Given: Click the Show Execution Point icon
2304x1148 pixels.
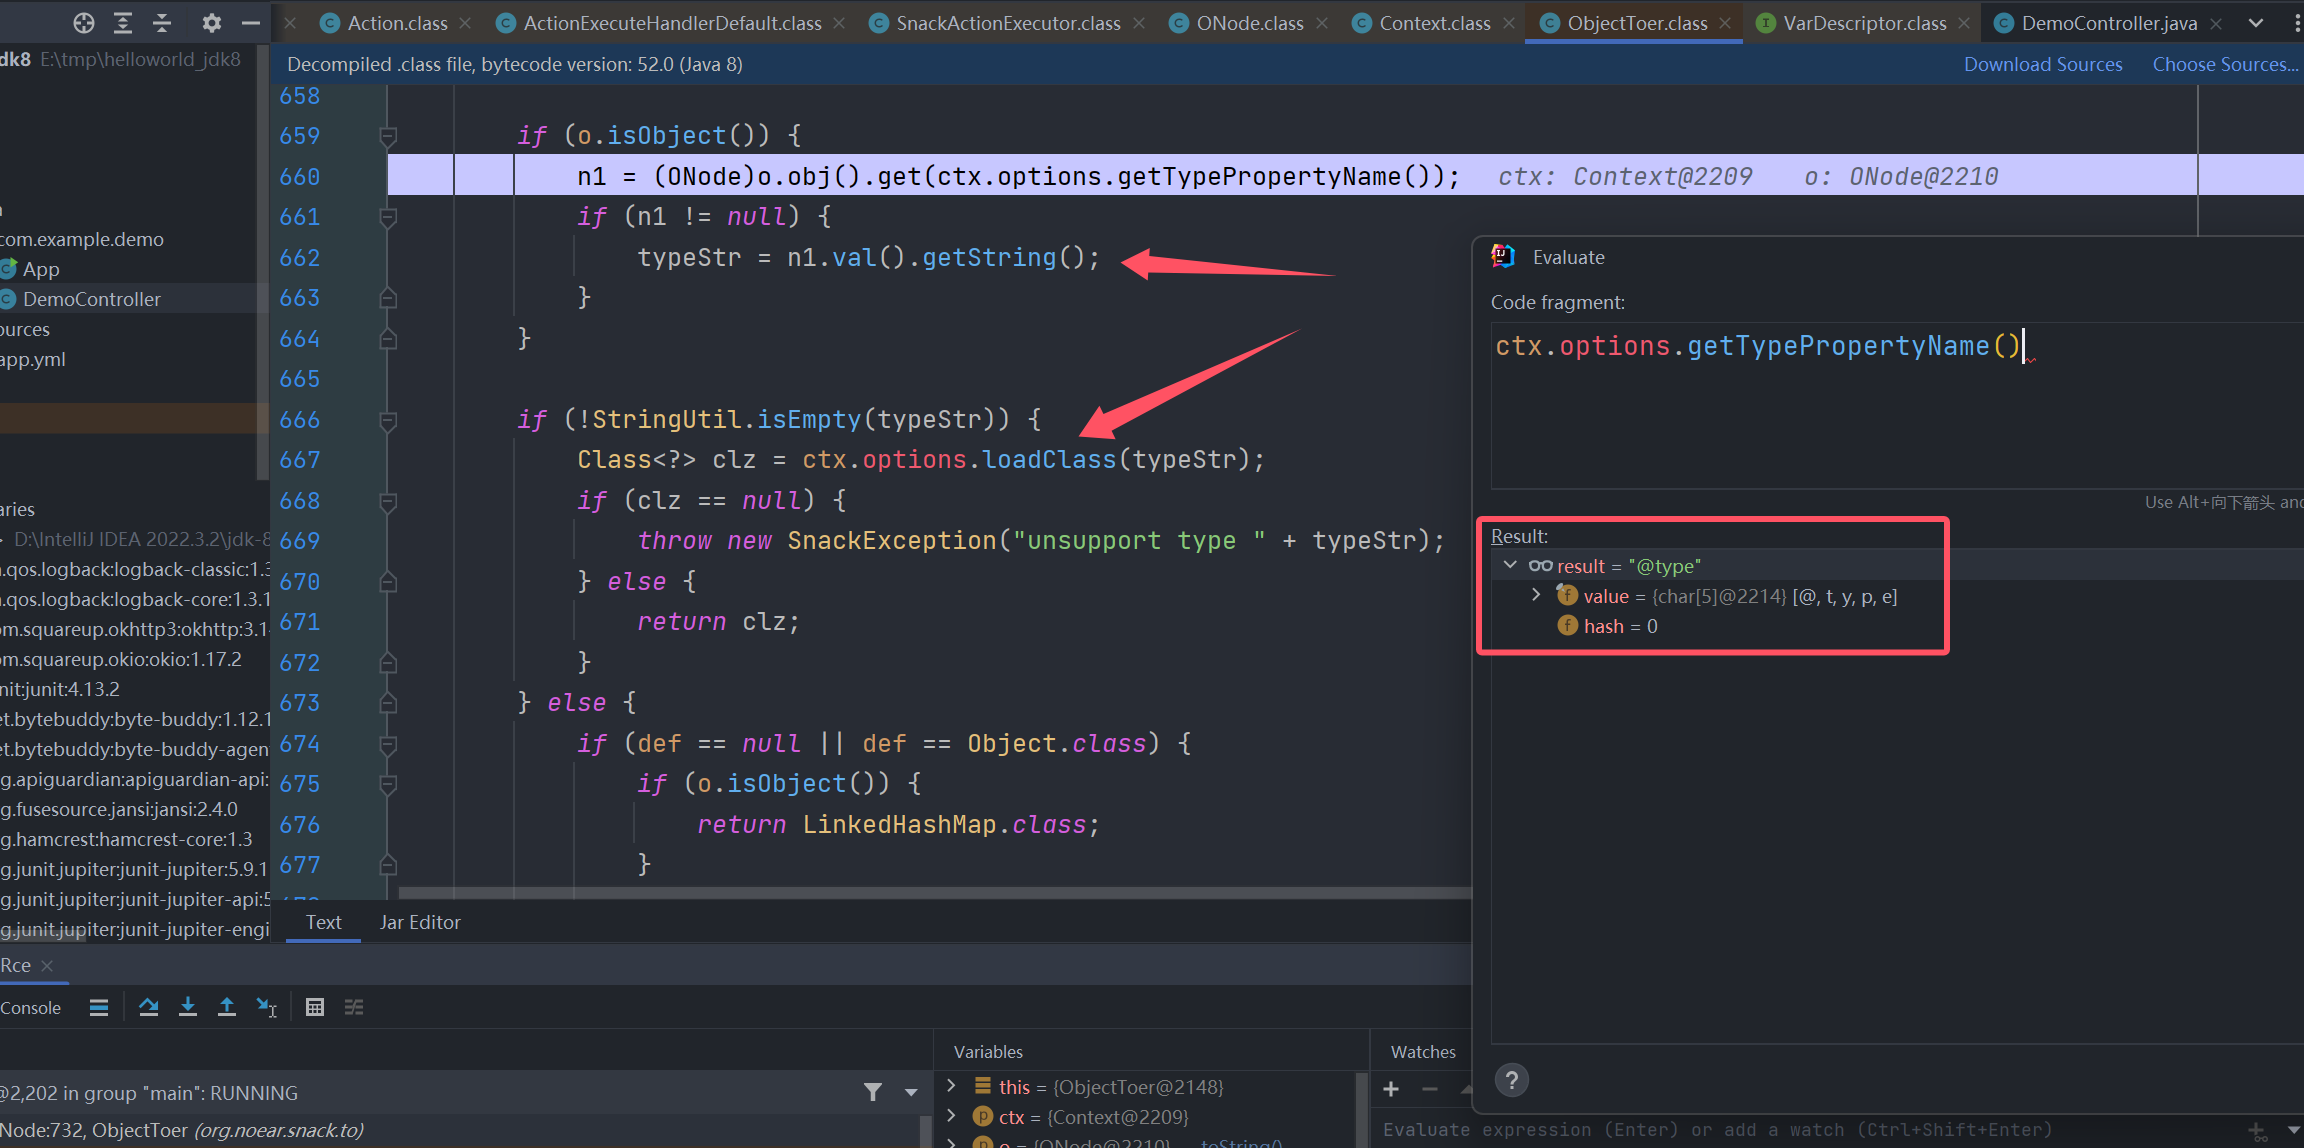Looking at the screenshot, I should [x=99, y=1007].
